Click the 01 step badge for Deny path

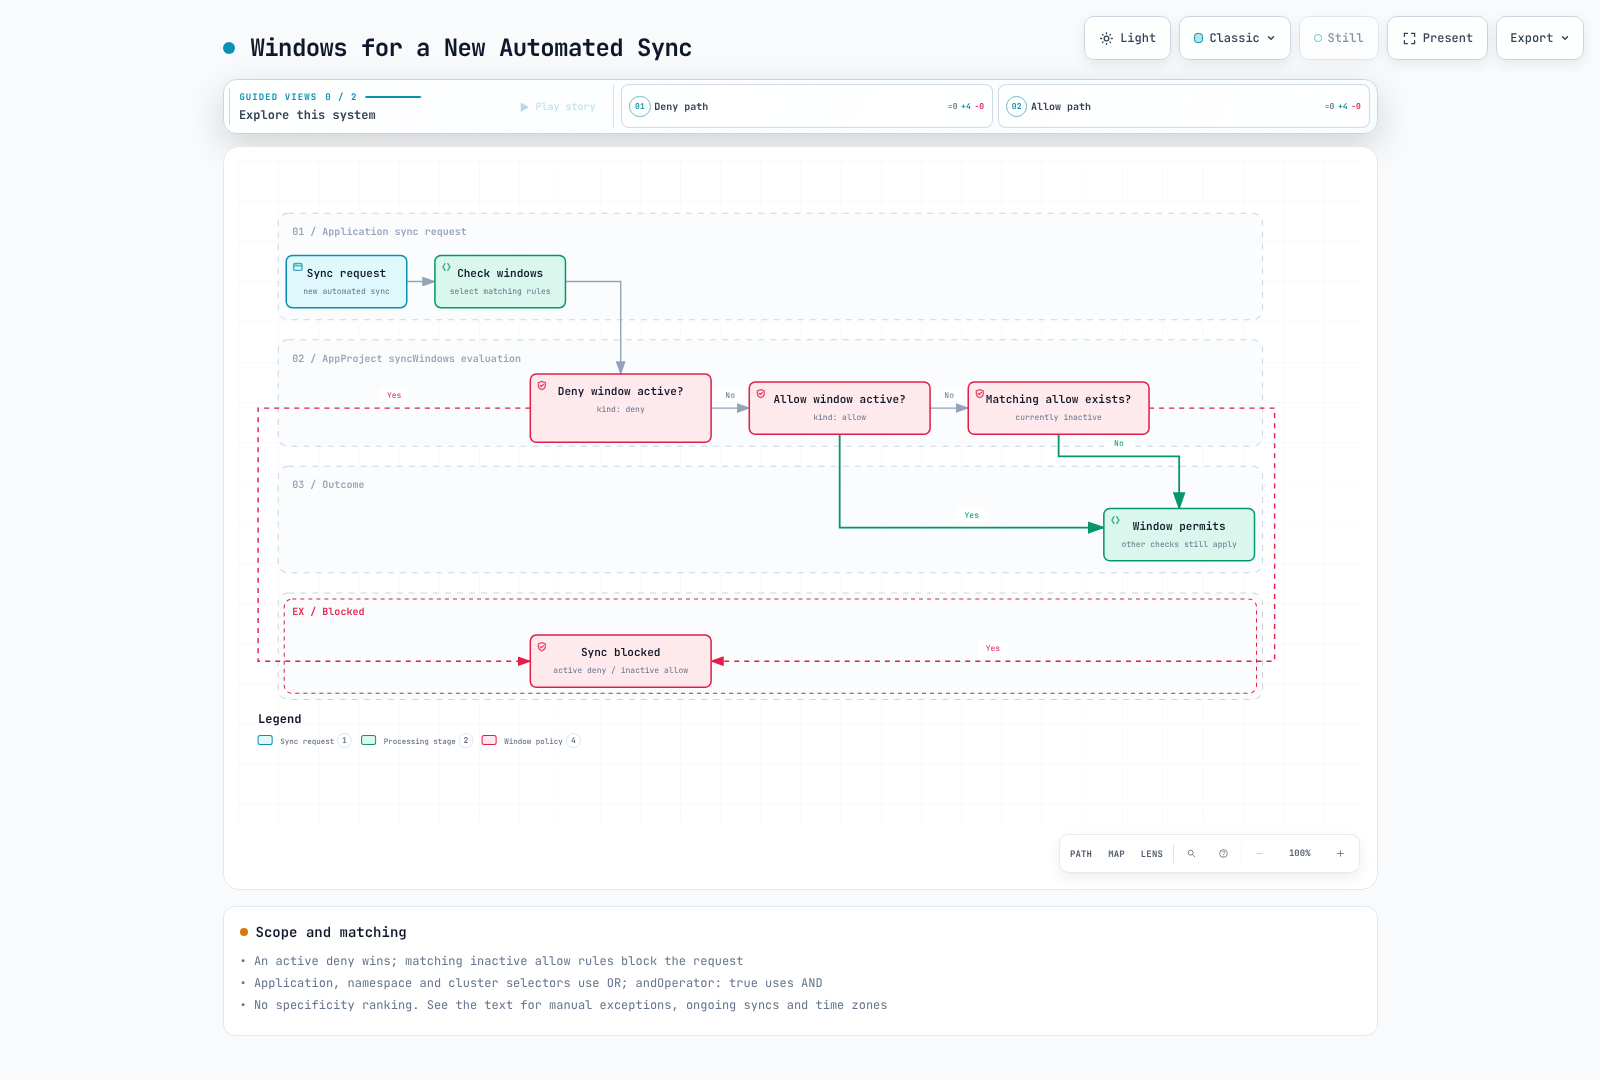tap(640, 106)
